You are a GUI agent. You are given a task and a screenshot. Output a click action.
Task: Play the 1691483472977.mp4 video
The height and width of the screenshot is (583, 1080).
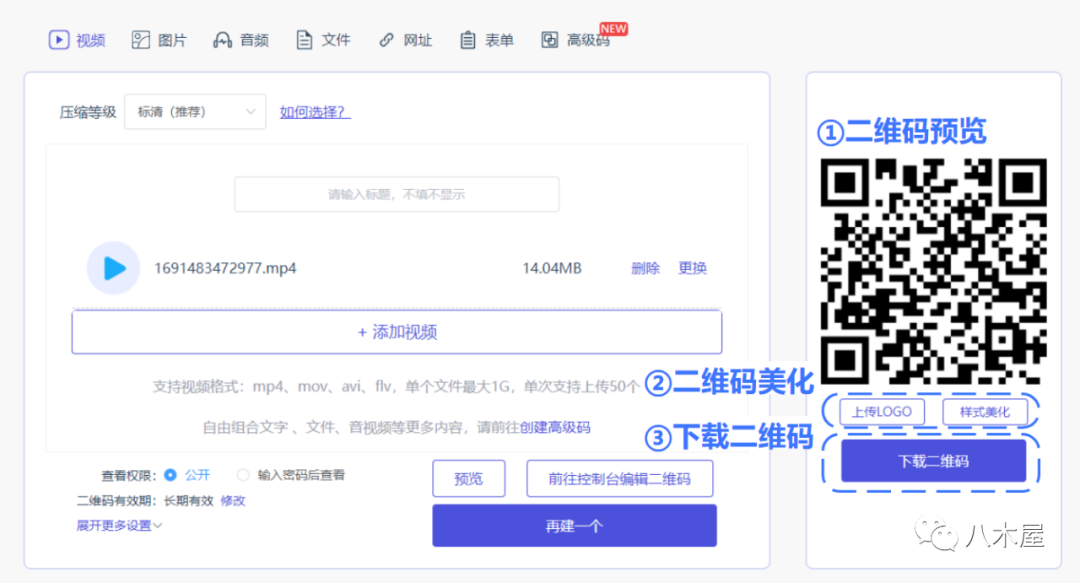114,268
